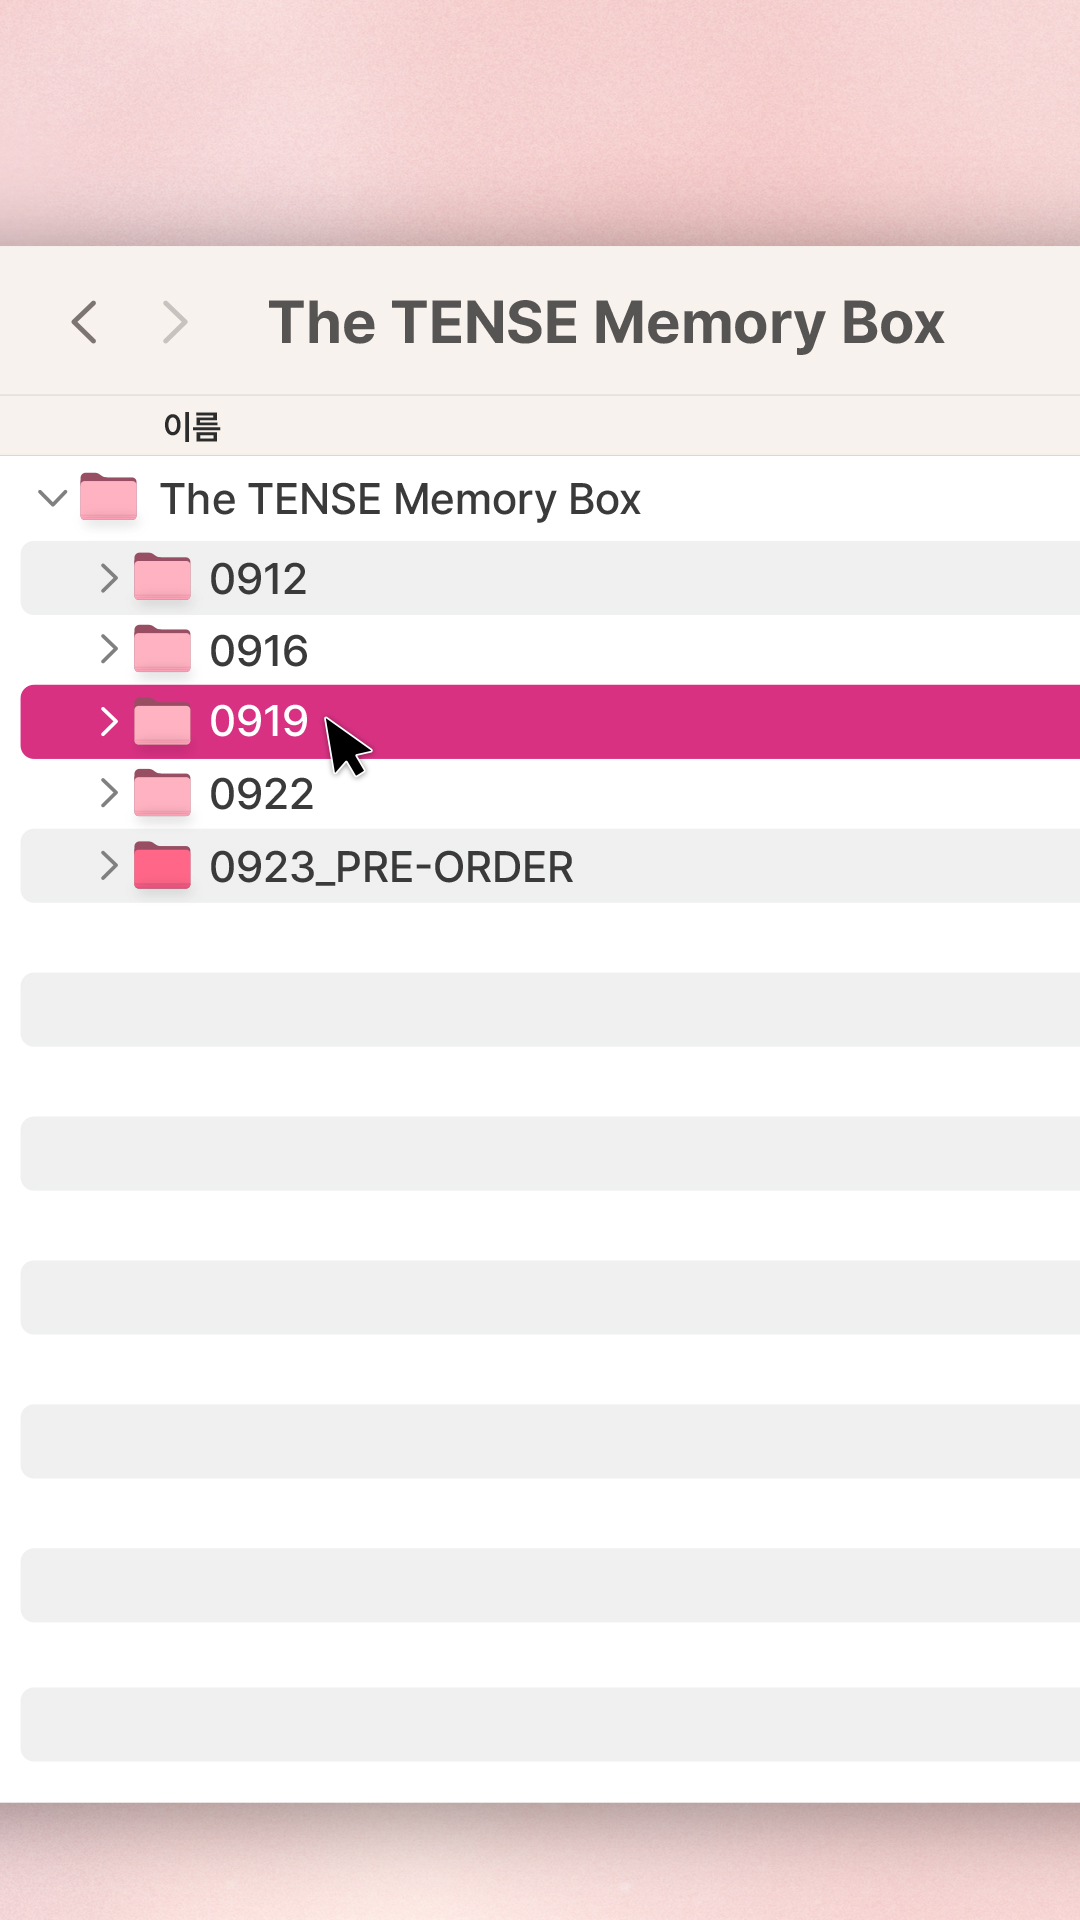Image resolution: width=1080 pixels, height=1920 pixels.
Task: Expand the 0923_PRE-ORDER folder
Action: tap(109, 865)
